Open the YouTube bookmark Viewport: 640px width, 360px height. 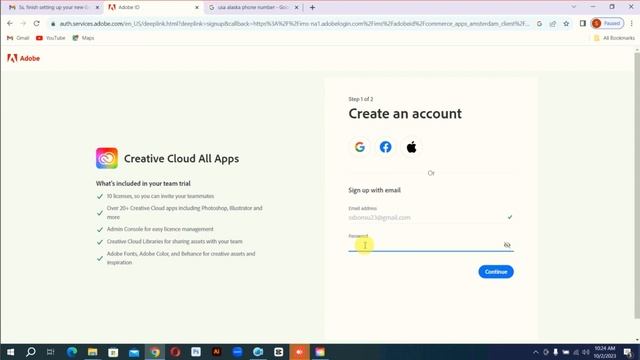tap(51, 38)
